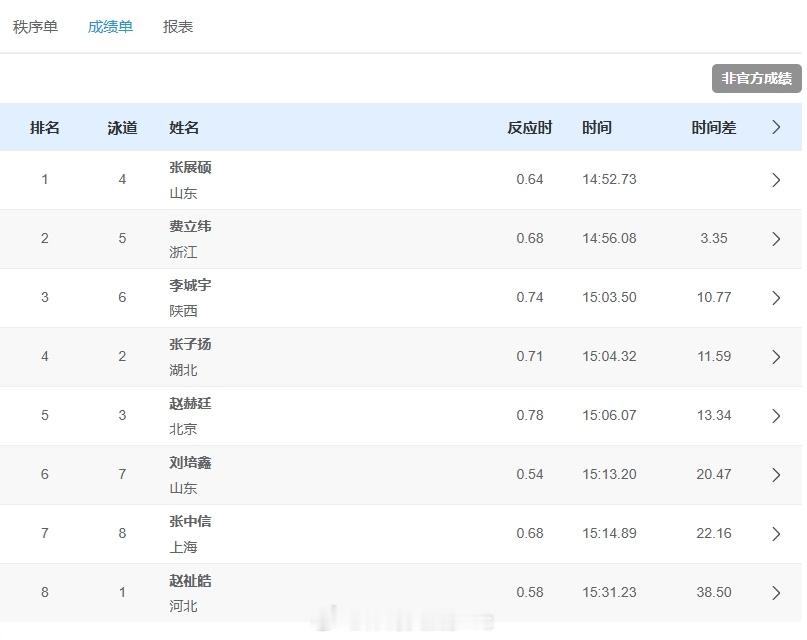
Task: Switch to the 秩序单 tab
Action: point(35,27)
